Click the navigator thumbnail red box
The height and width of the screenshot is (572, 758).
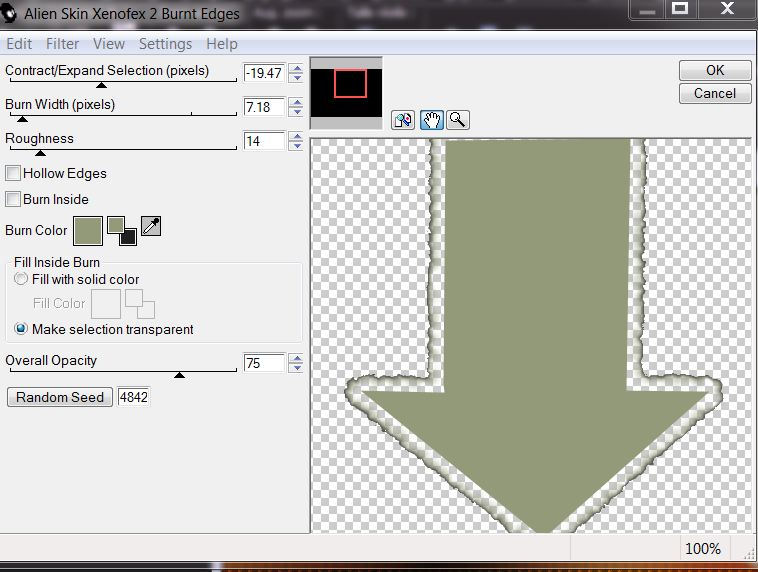(350, 84)
